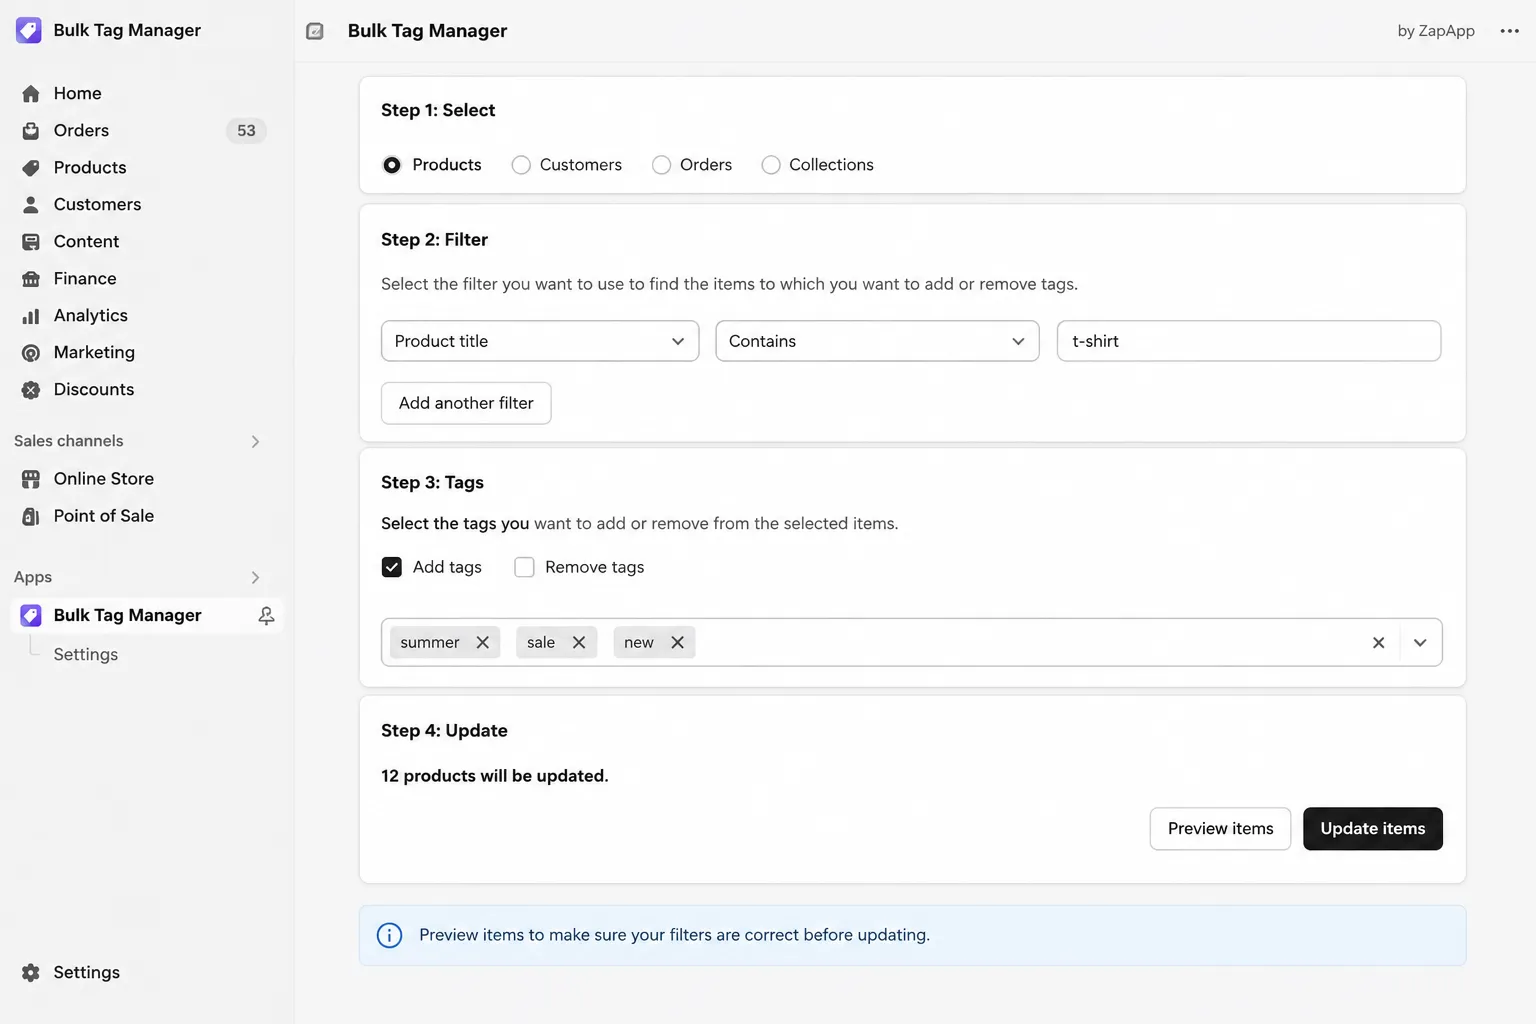1536x1024 pixels.
Task: Select the Collections radio button
Action: [771, 165]
